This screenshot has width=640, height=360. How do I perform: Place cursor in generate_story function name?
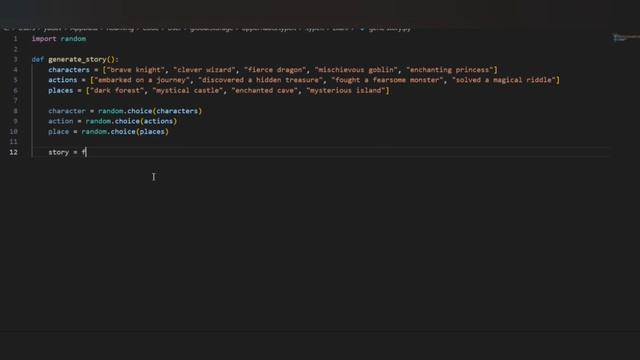pyautogui.click(x=77, y=60)
